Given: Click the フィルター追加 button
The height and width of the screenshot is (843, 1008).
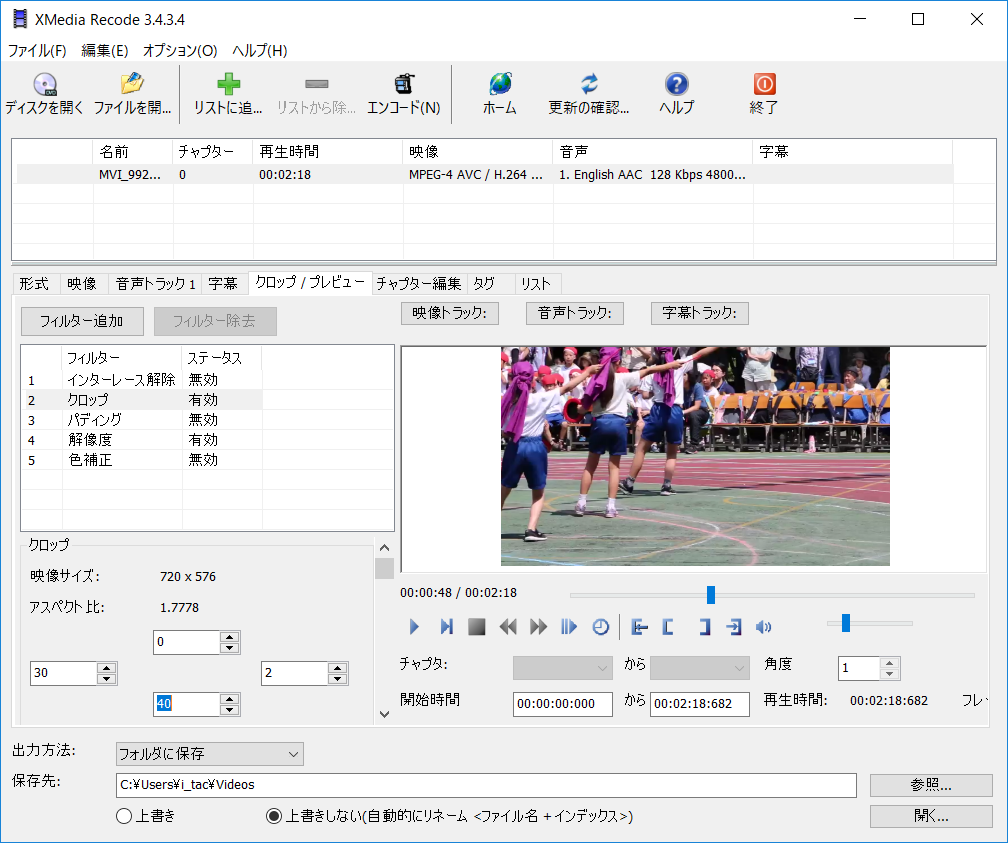Looking at the screenshot, I should point(82,321).
